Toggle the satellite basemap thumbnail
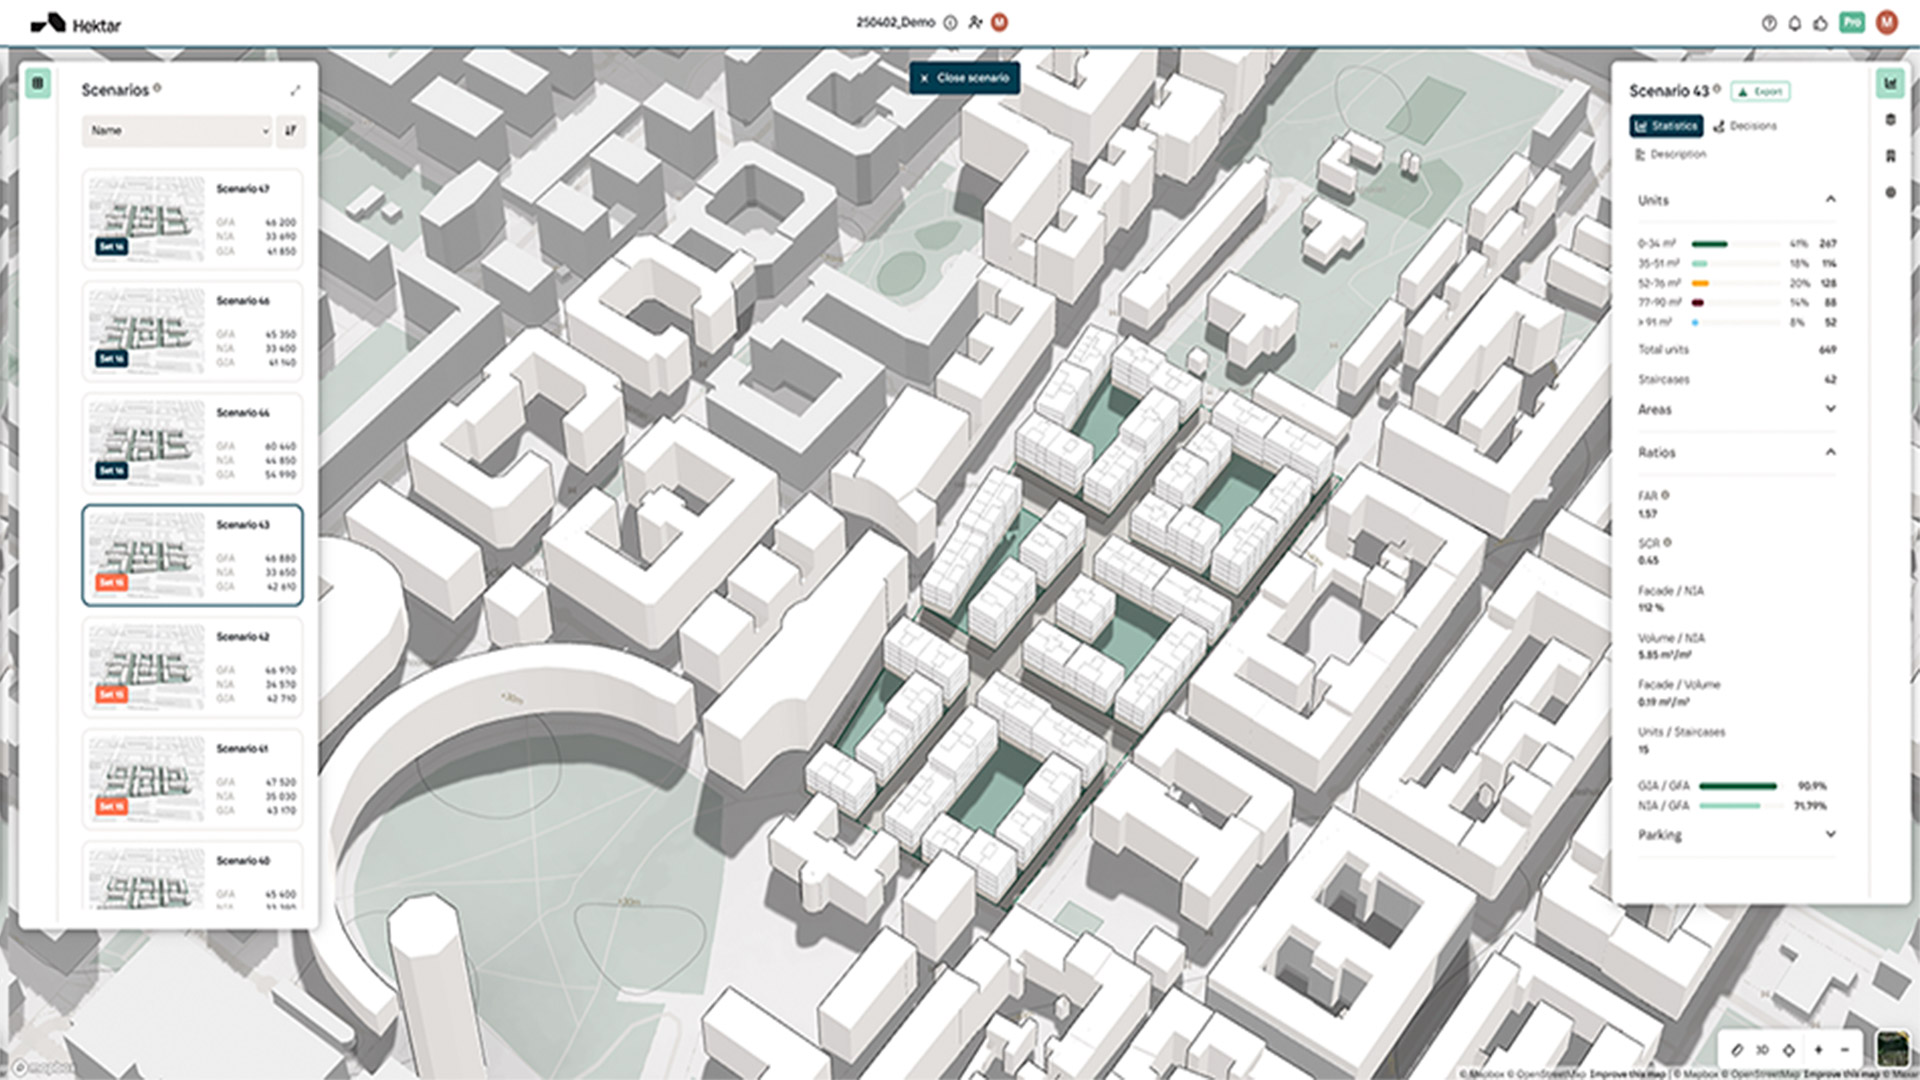 pos(1892,1049)
